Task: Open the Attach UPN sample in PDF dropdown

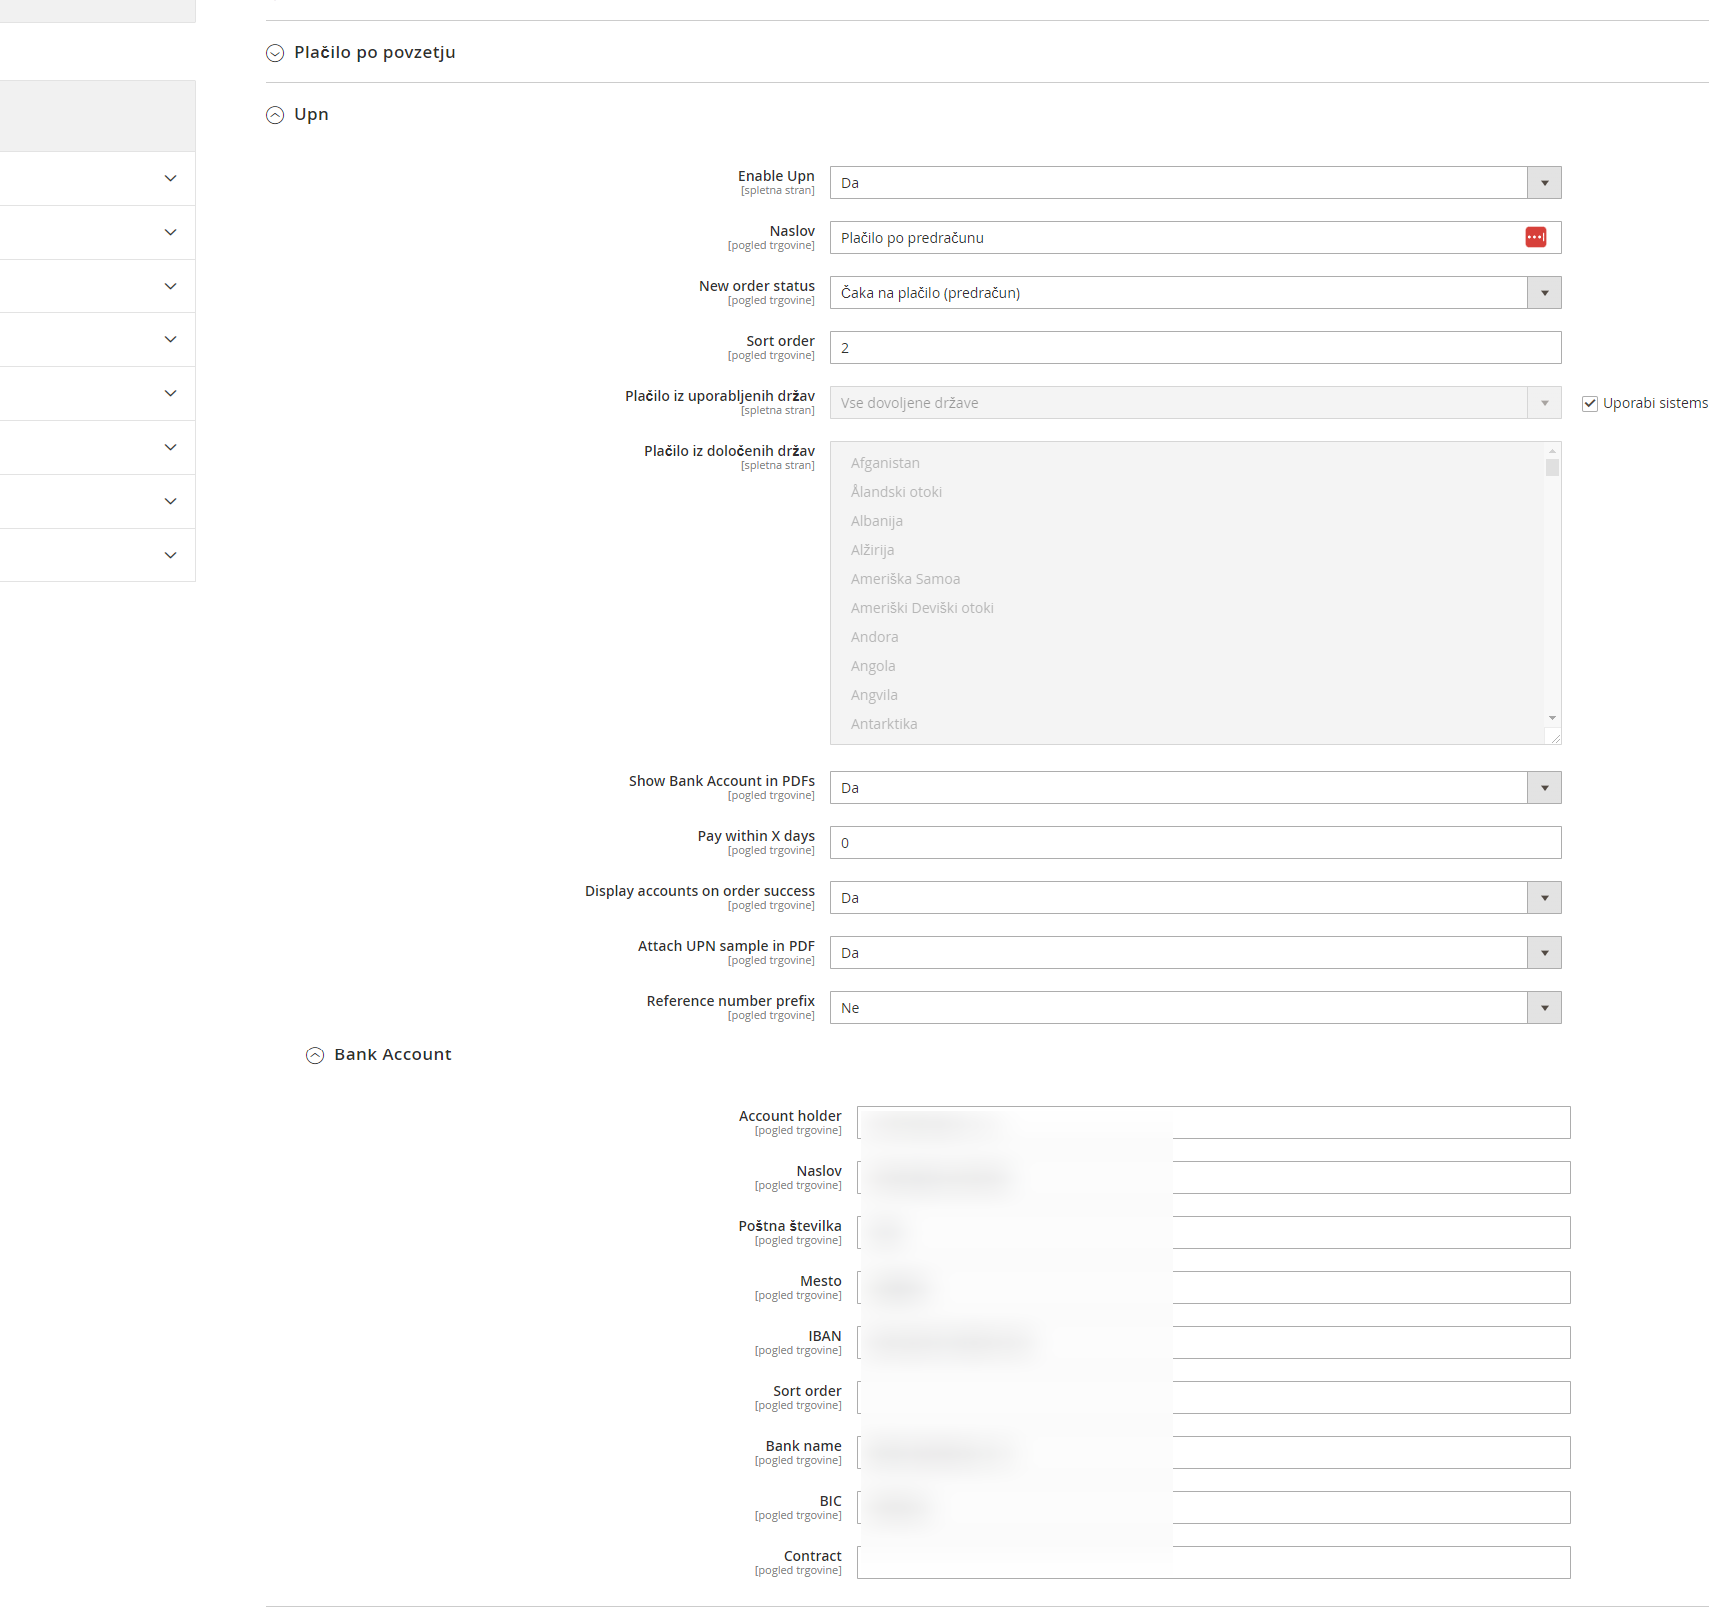Action: coord(1195,953)
